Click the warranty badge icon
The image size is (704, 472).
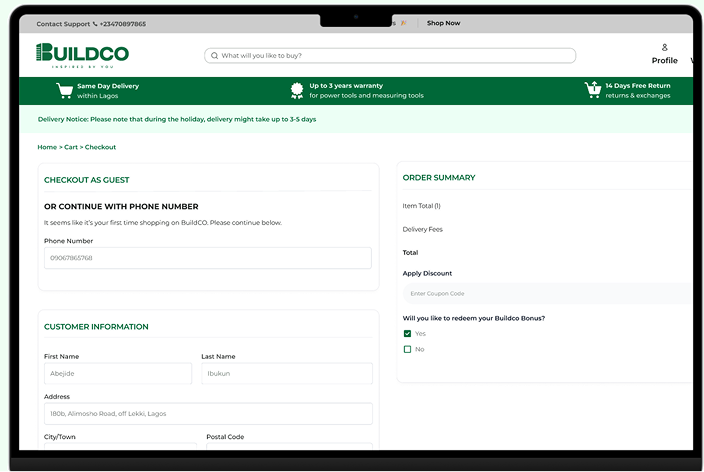[x=297, y=91]
